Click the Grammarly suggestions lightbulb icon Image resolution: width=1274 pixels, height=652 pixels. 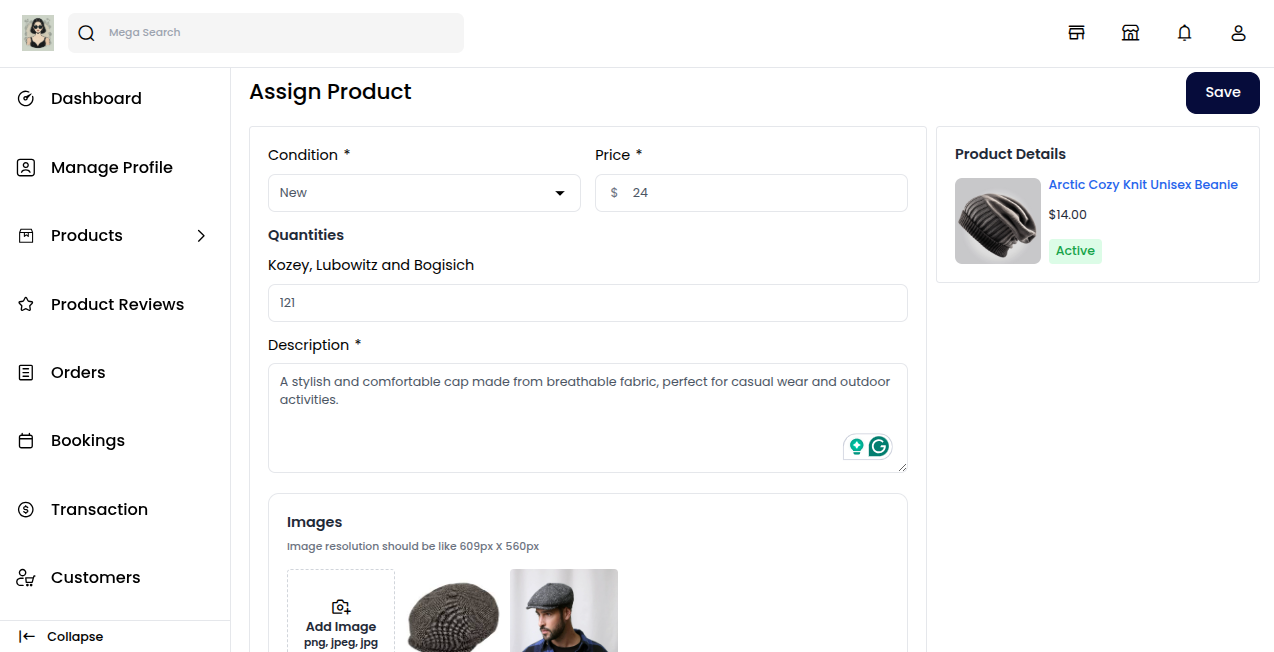(857, 446)
